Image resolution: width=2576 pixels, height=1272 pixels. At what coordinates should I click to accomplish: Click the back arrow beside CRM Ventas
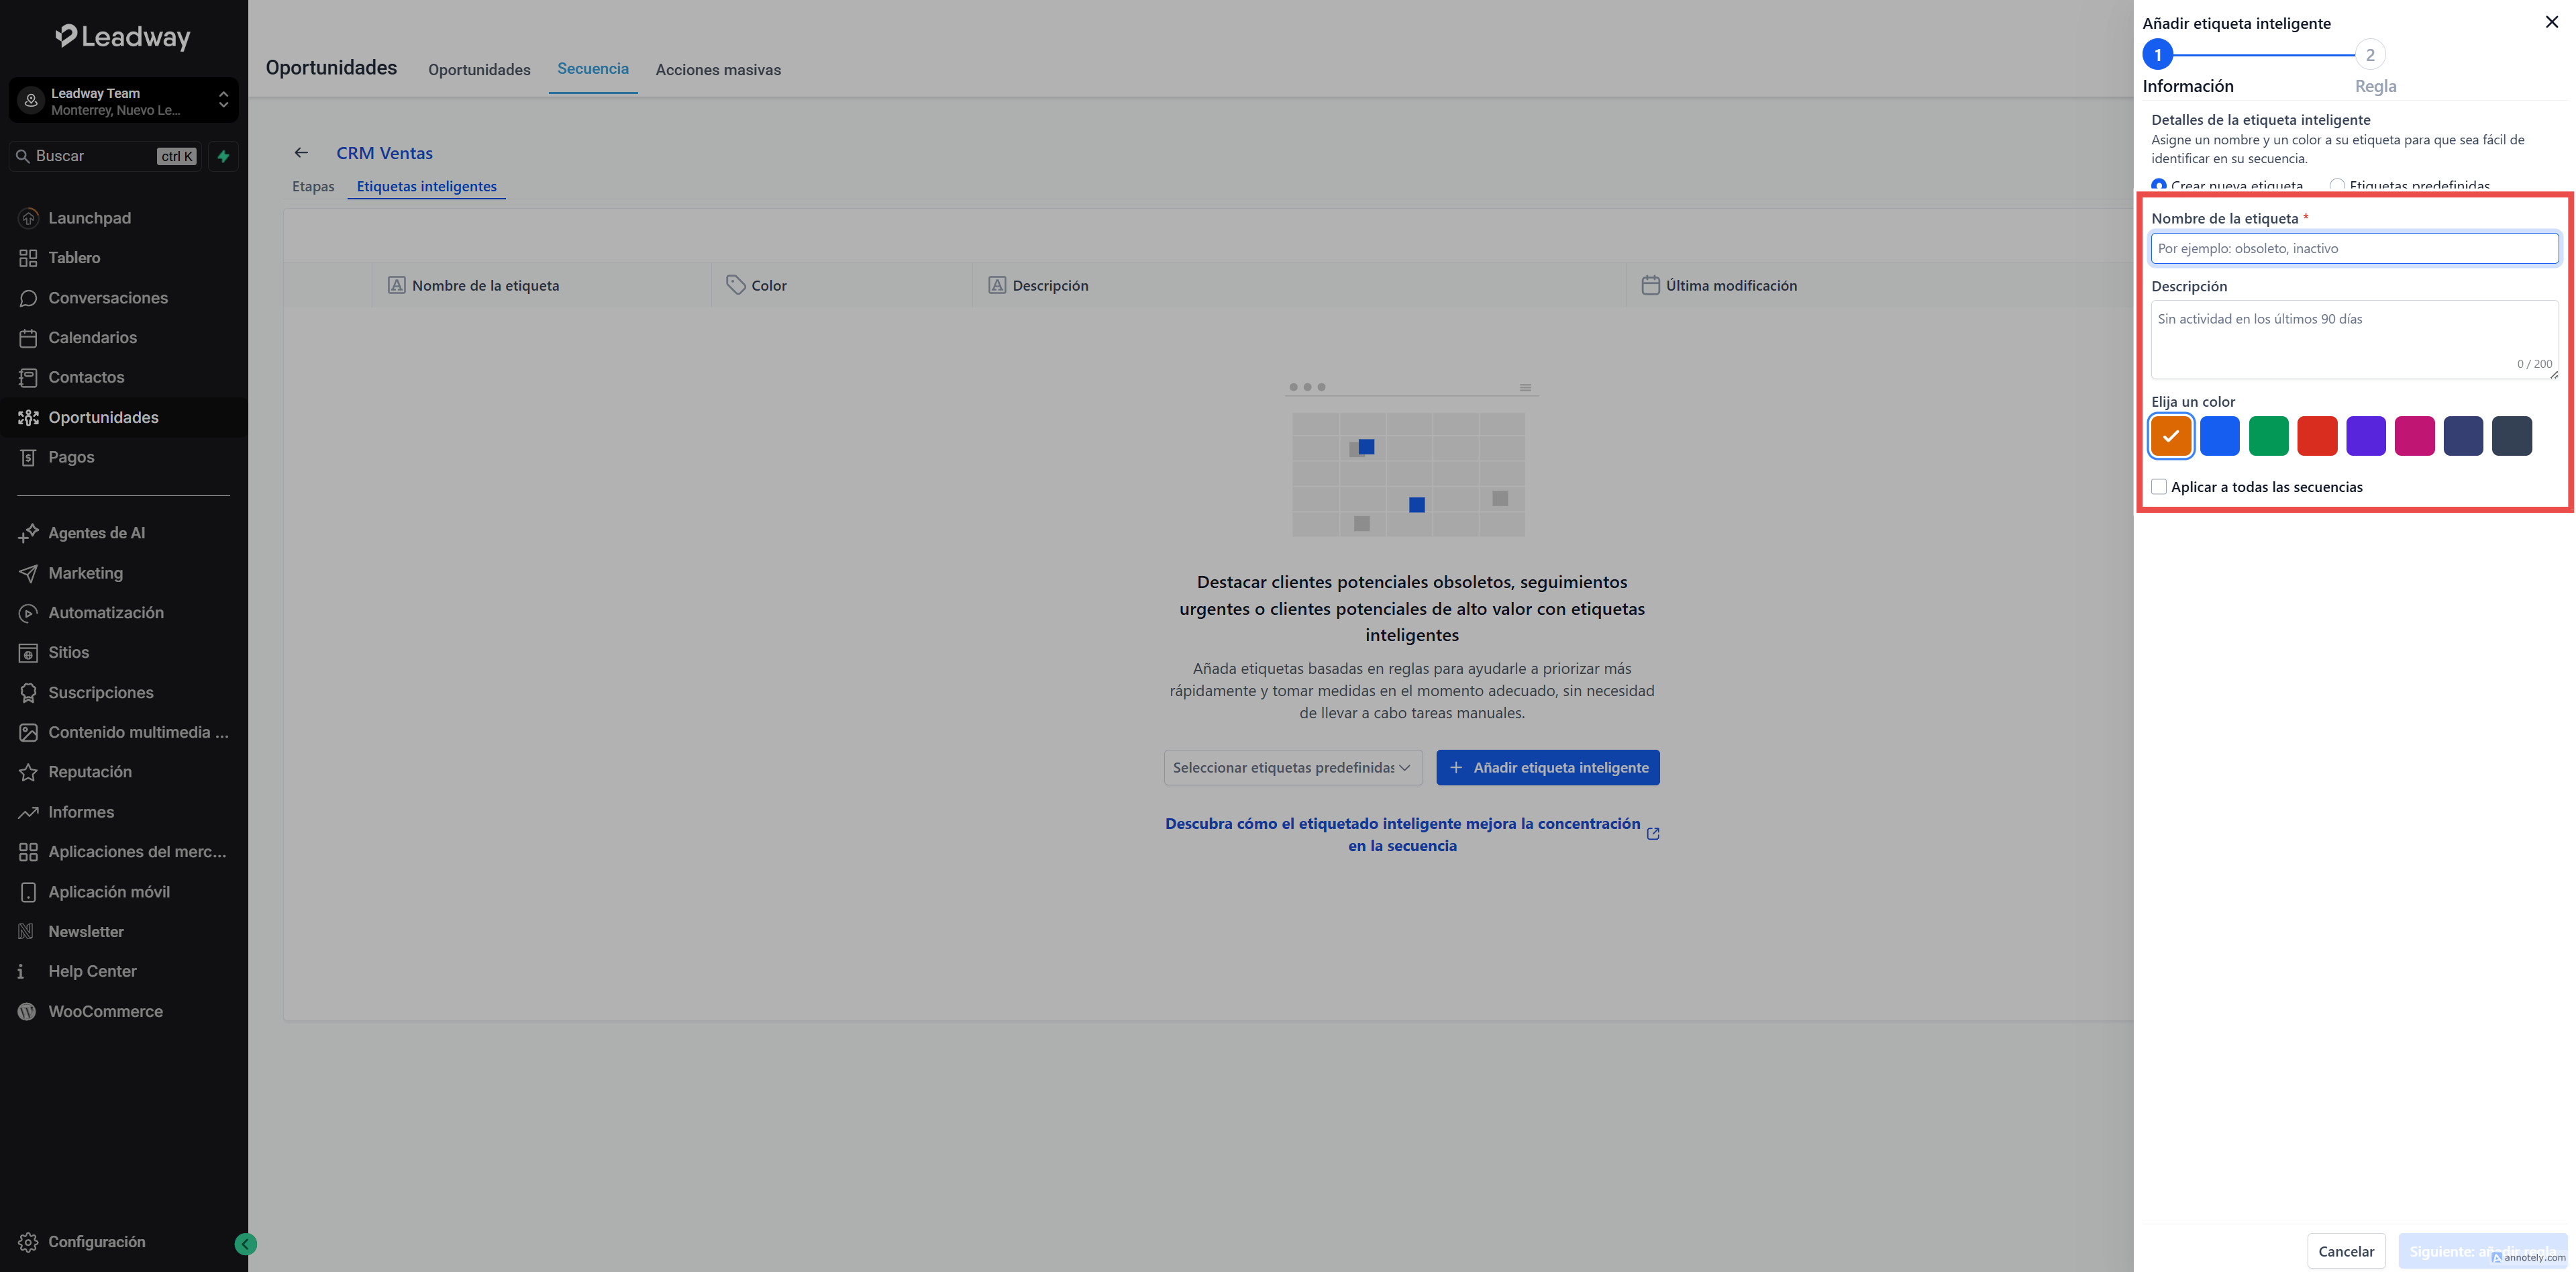click(301, 153)
